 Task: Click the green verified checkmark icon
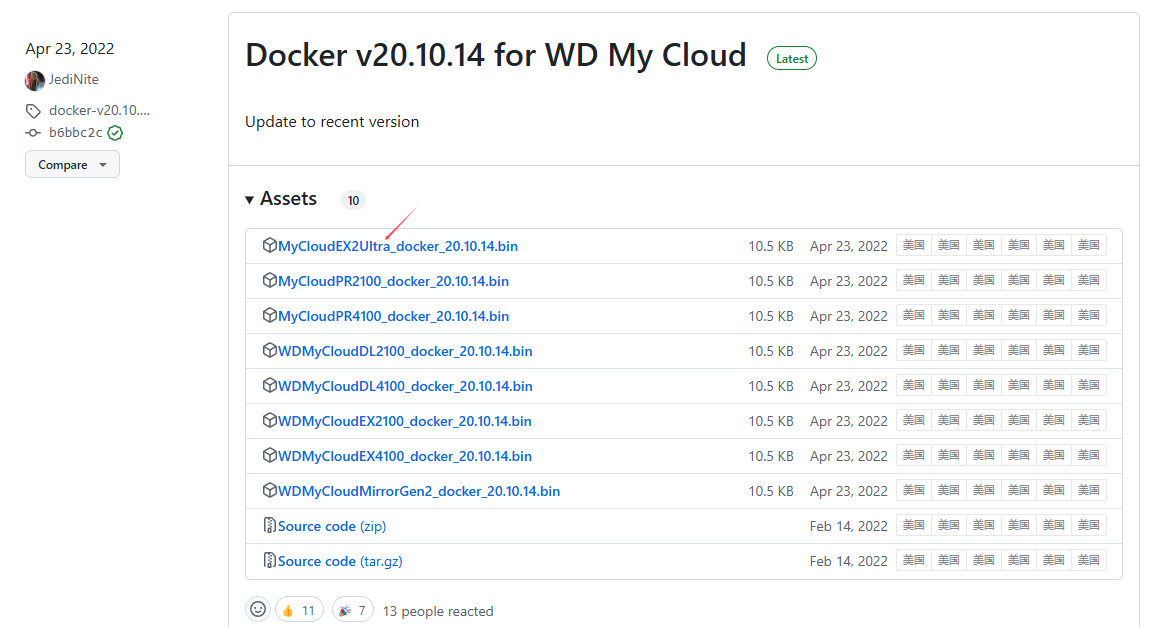point(115,133)
